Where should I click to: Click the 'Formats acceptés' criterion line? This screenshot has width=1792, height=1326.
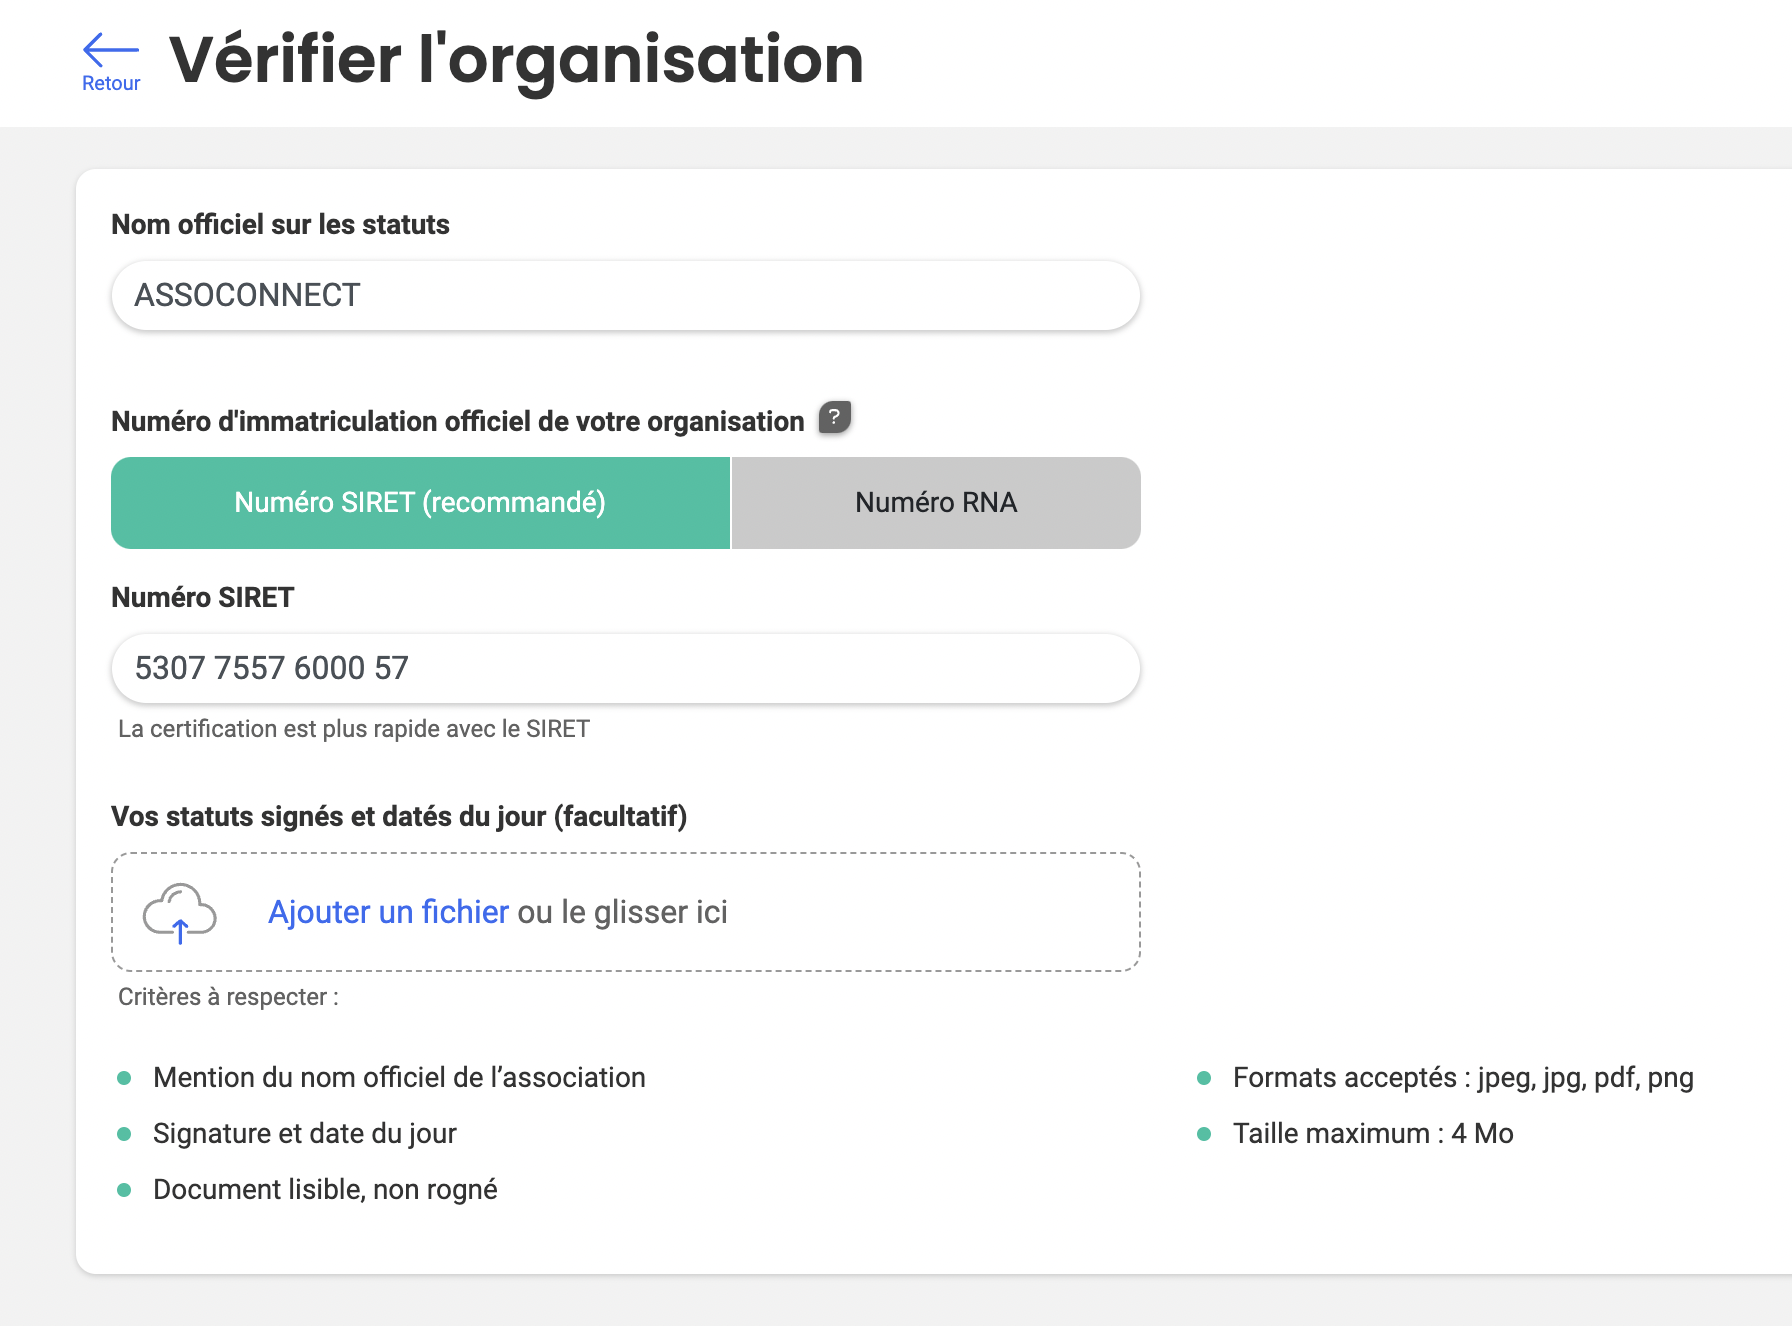point(1463,1078)
